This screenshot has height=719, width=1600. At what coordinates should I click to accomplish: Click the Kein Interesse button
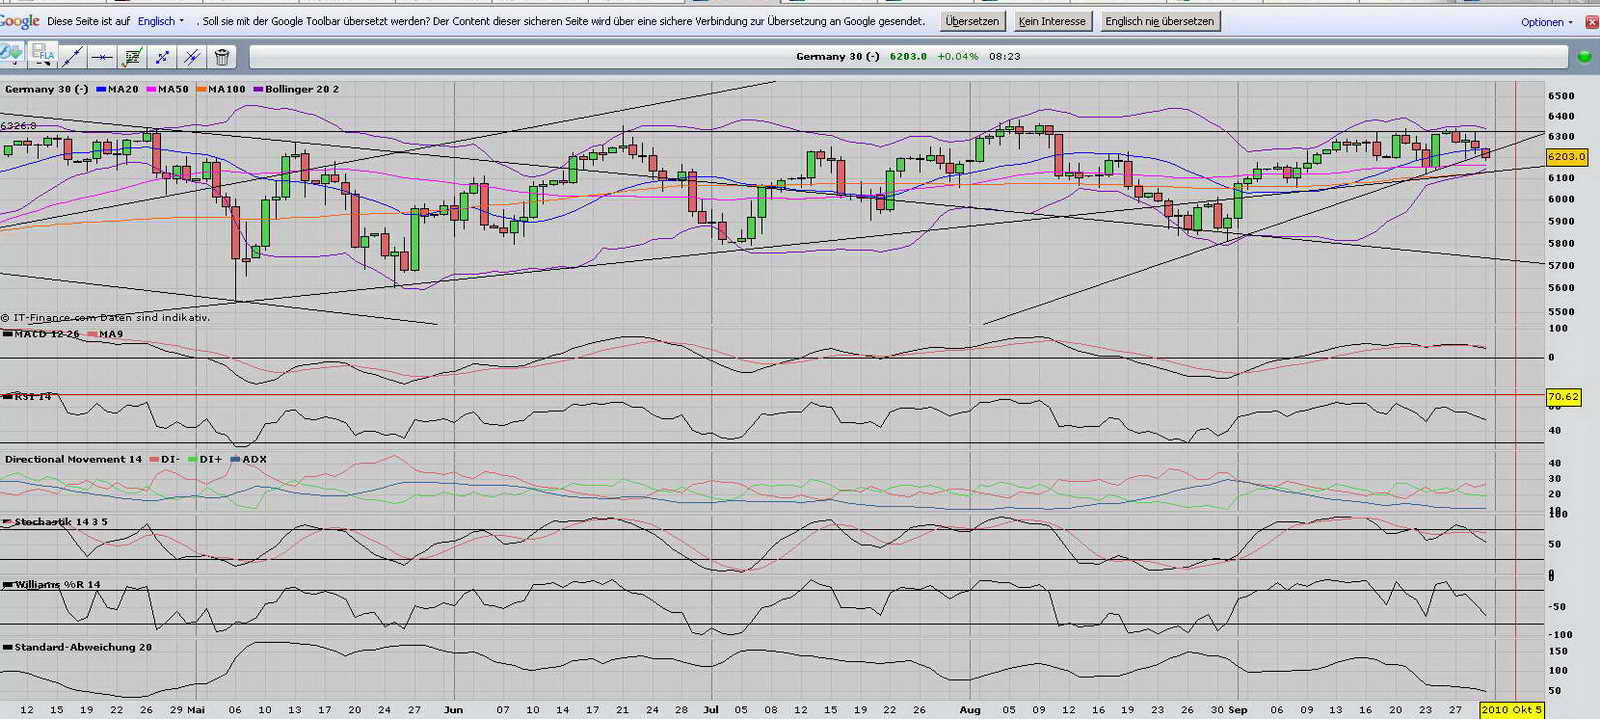coord(1051,21)
